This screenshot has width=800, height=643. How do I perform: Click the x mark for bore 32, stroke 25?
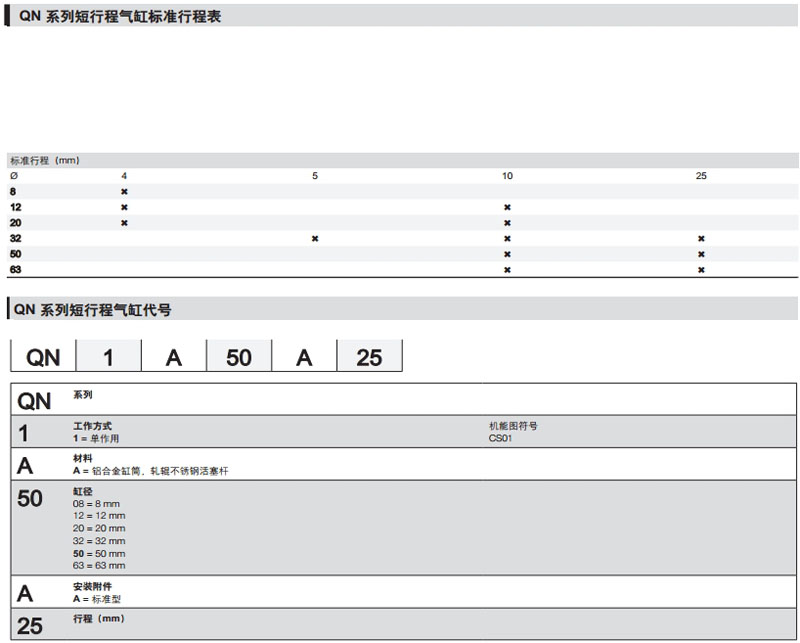[701, 238]
